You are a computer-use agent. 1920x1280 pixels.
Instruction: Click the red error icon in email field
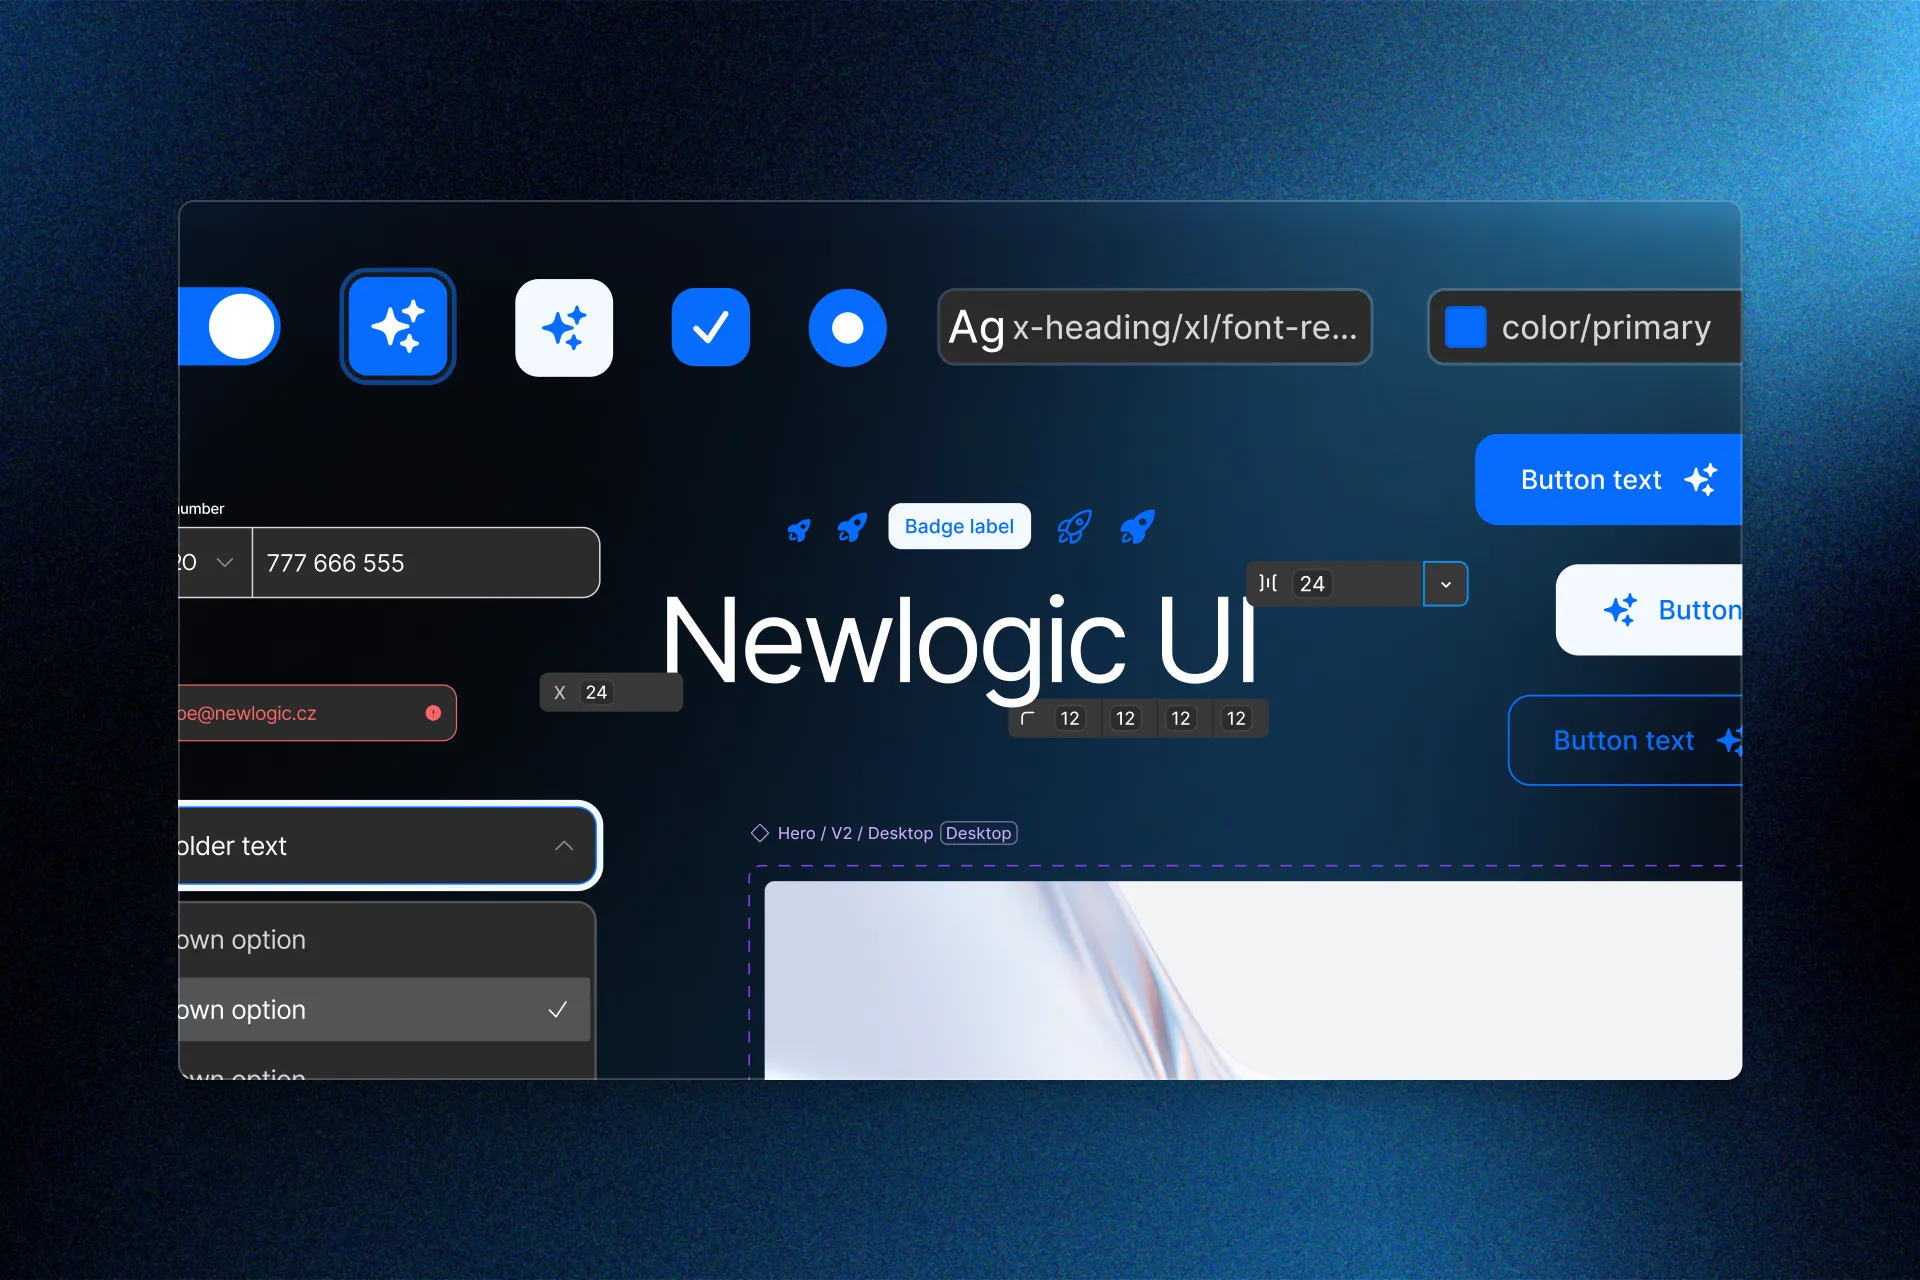point(433,713)
